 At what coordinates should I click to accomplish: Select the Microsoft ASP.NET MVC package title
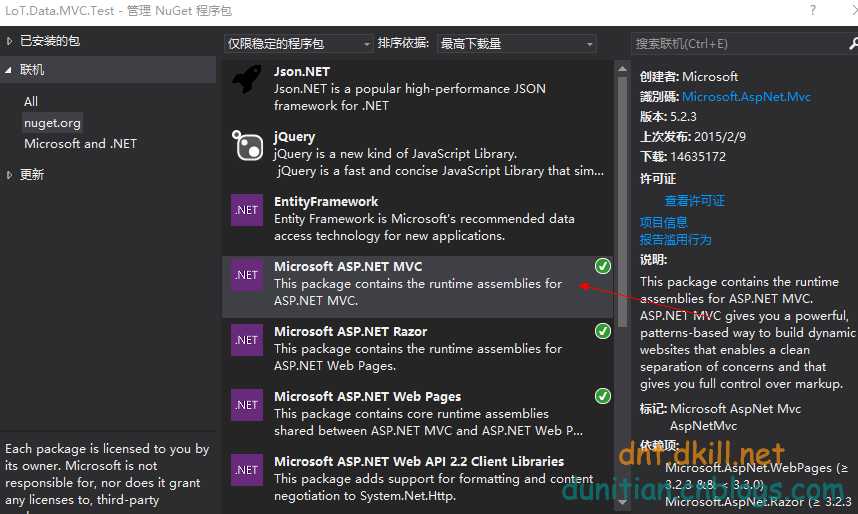348,267
